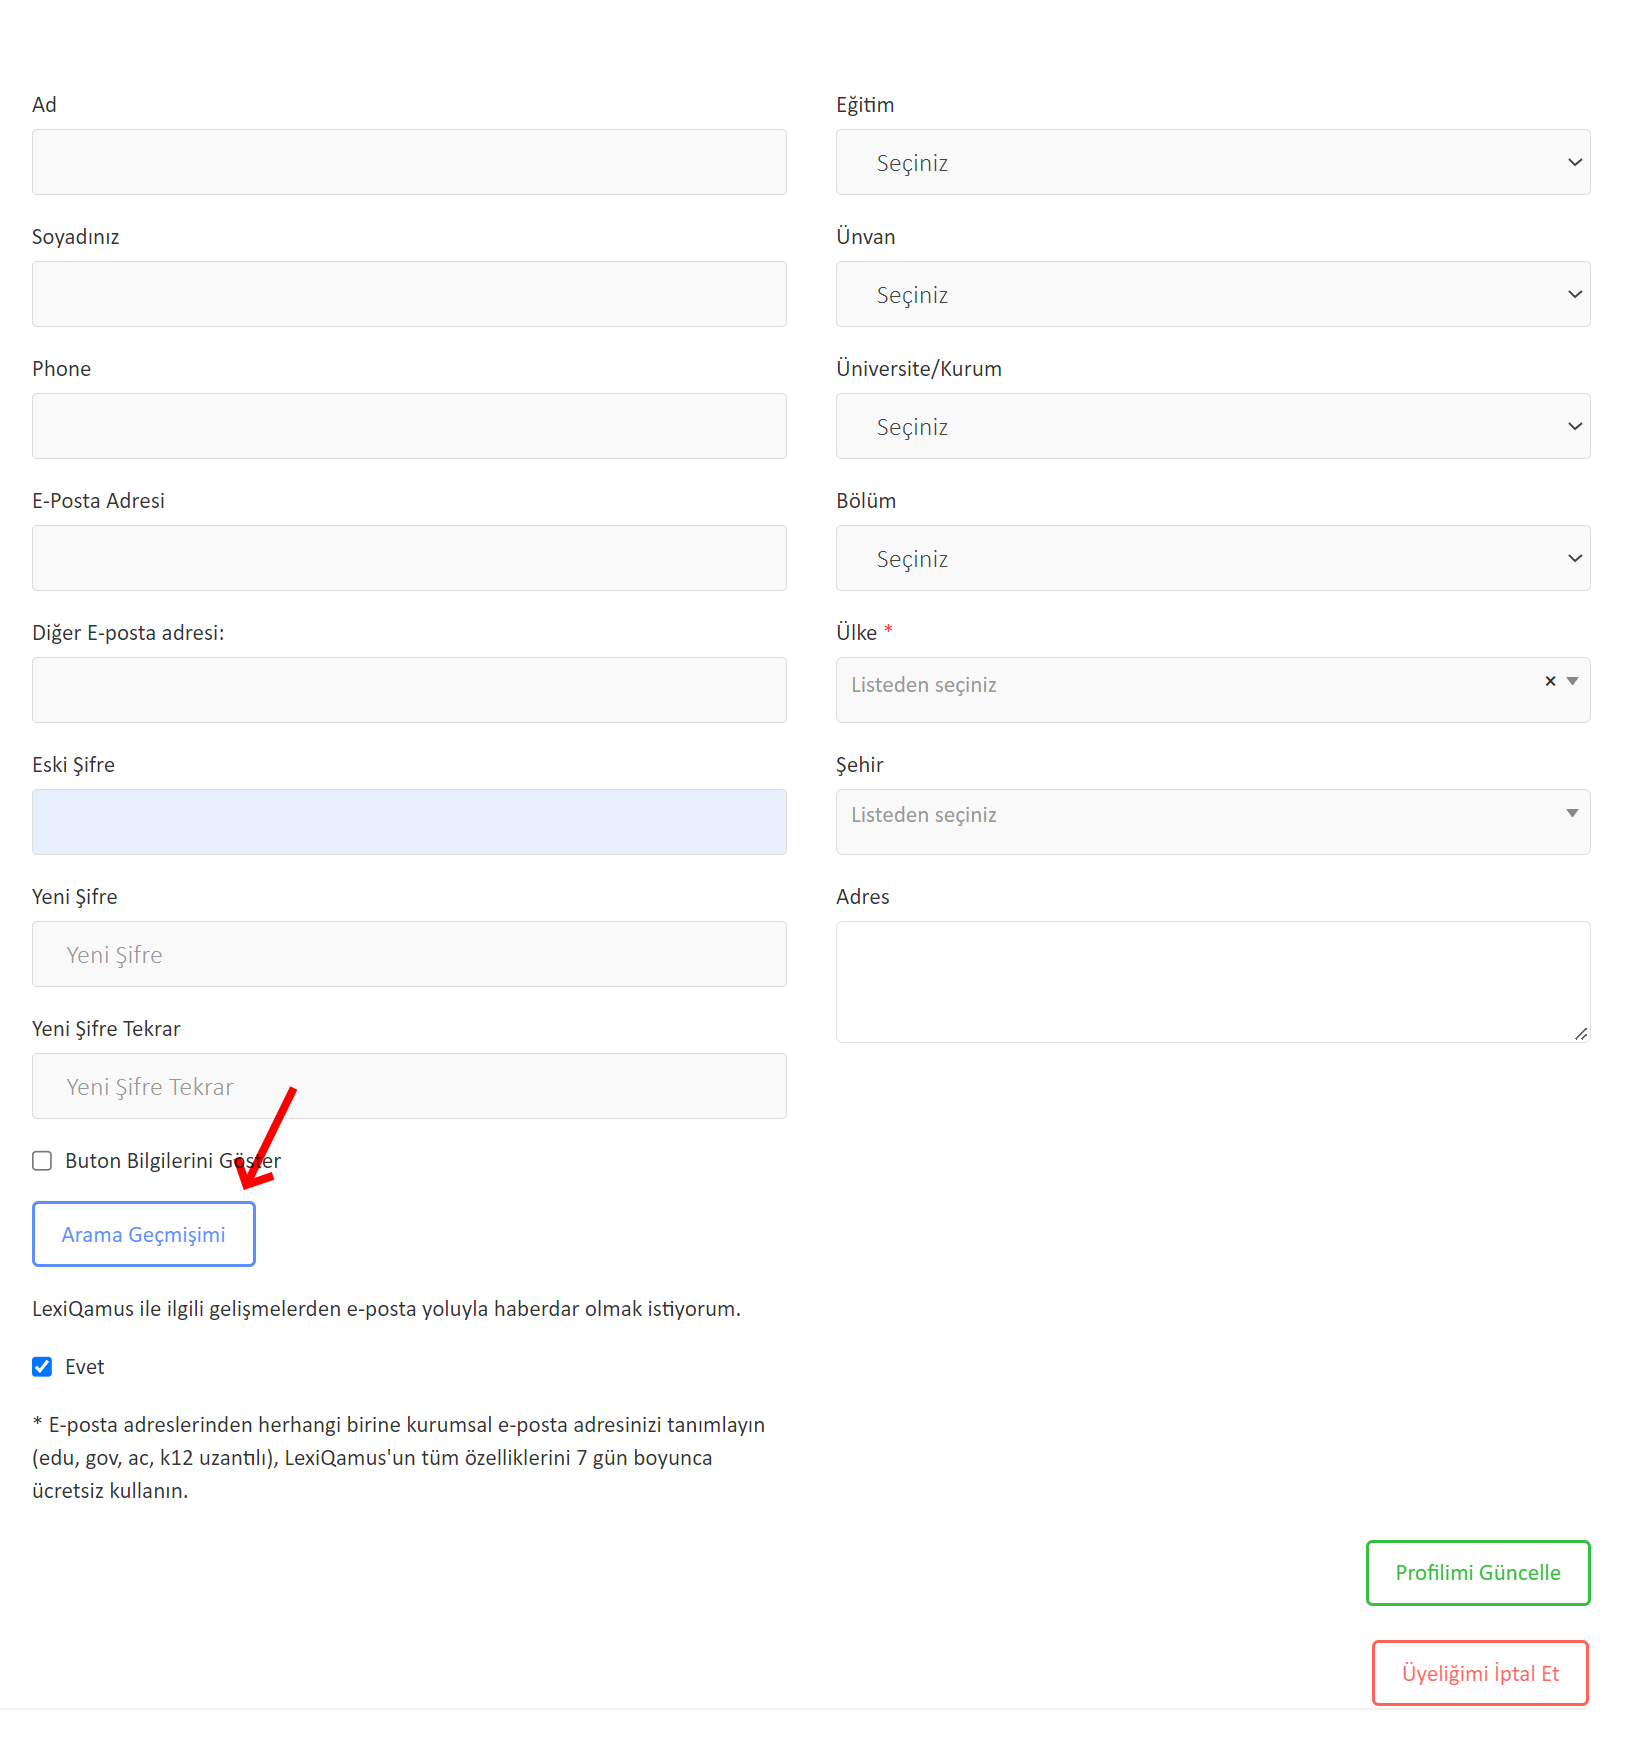Click the Yeni Şifre Tekrar field

click(409, 1086)
